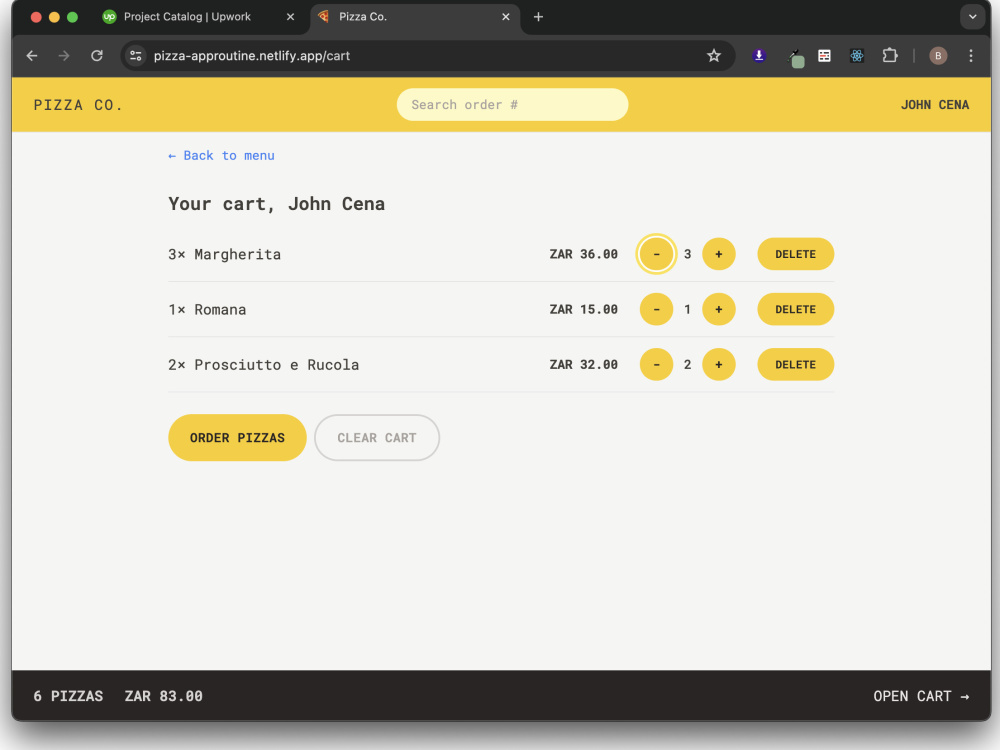This screenshot has width=1000, height=750.
Task: Open the eyedropper extension with green badge
Action: pos(795,57)
